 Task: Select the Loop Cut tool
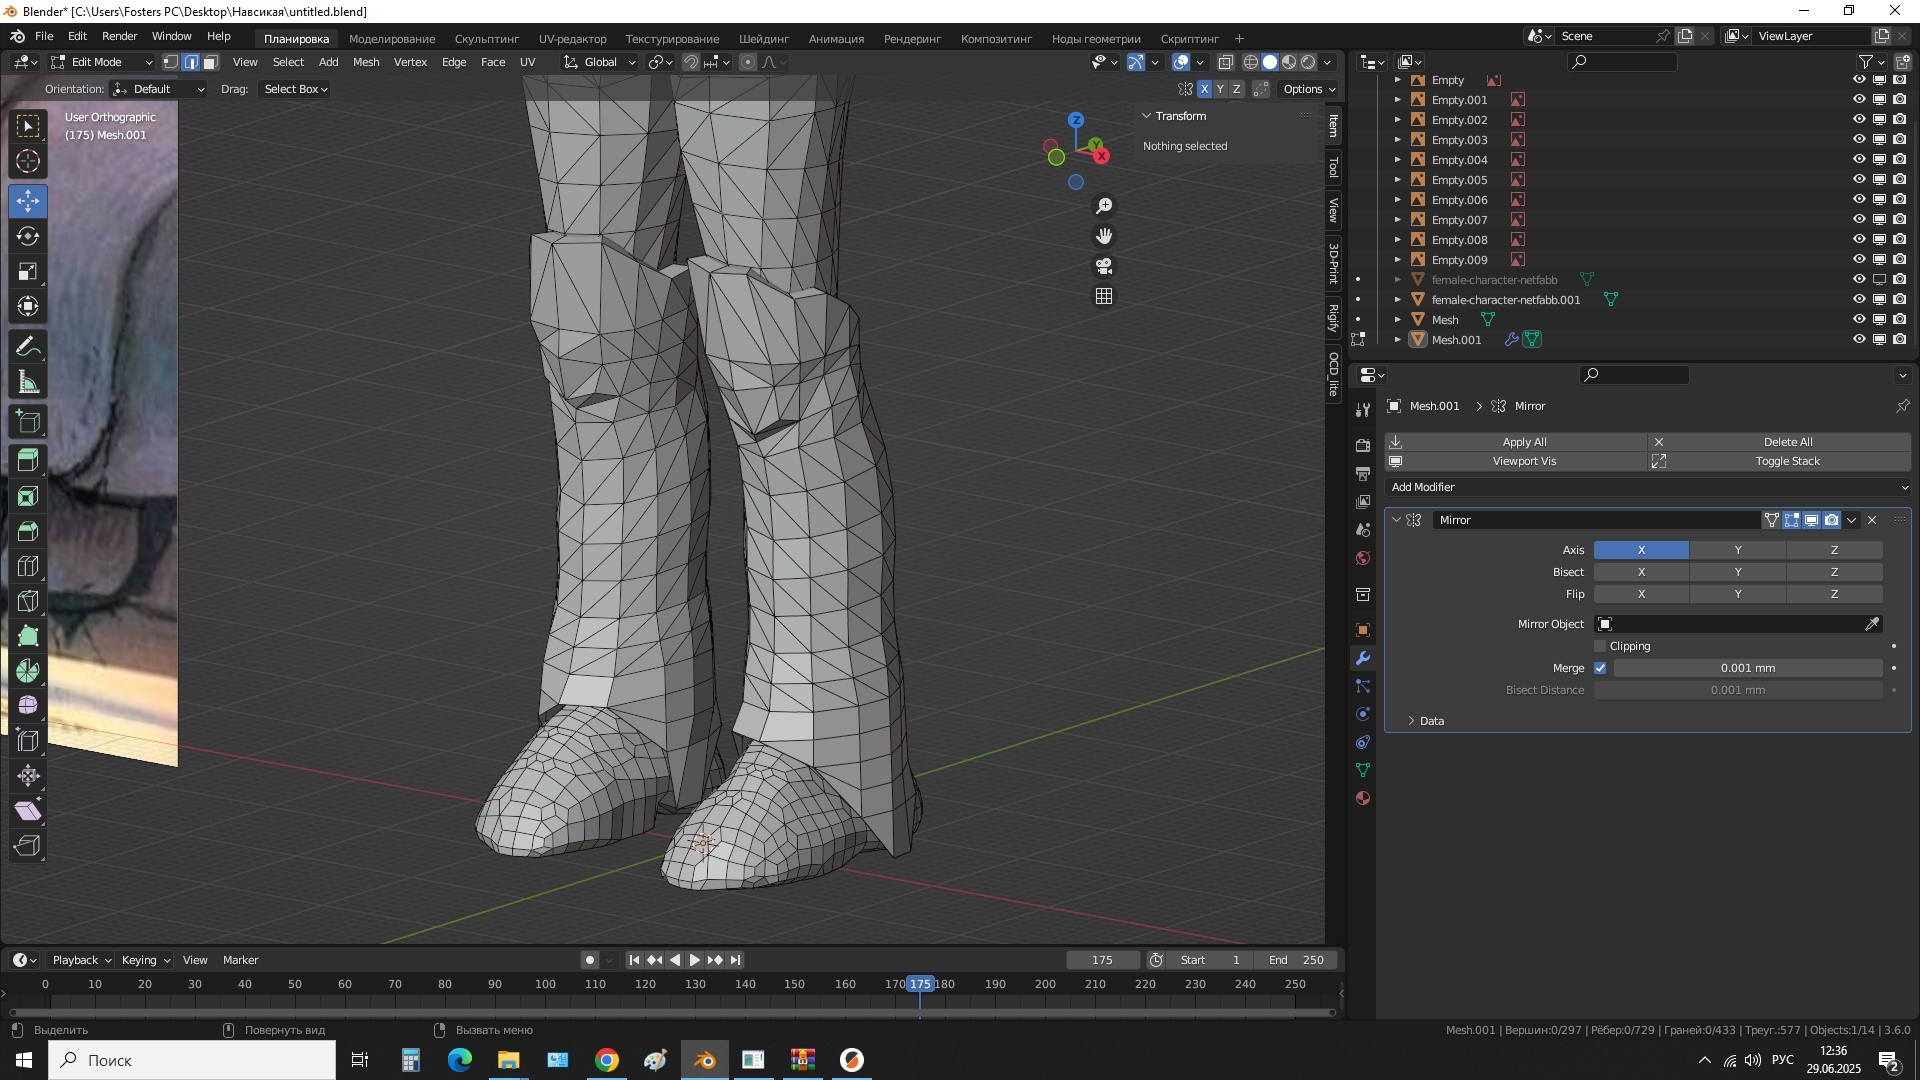[x=28, y=567]
